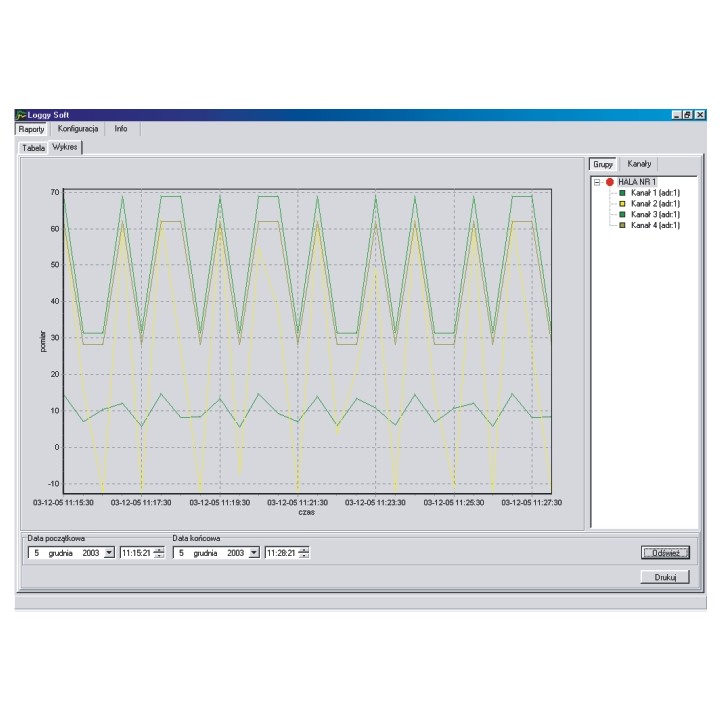720x720 pixels.
Task: Switch to the Konfiguracja tab
Action: [77, 129]
